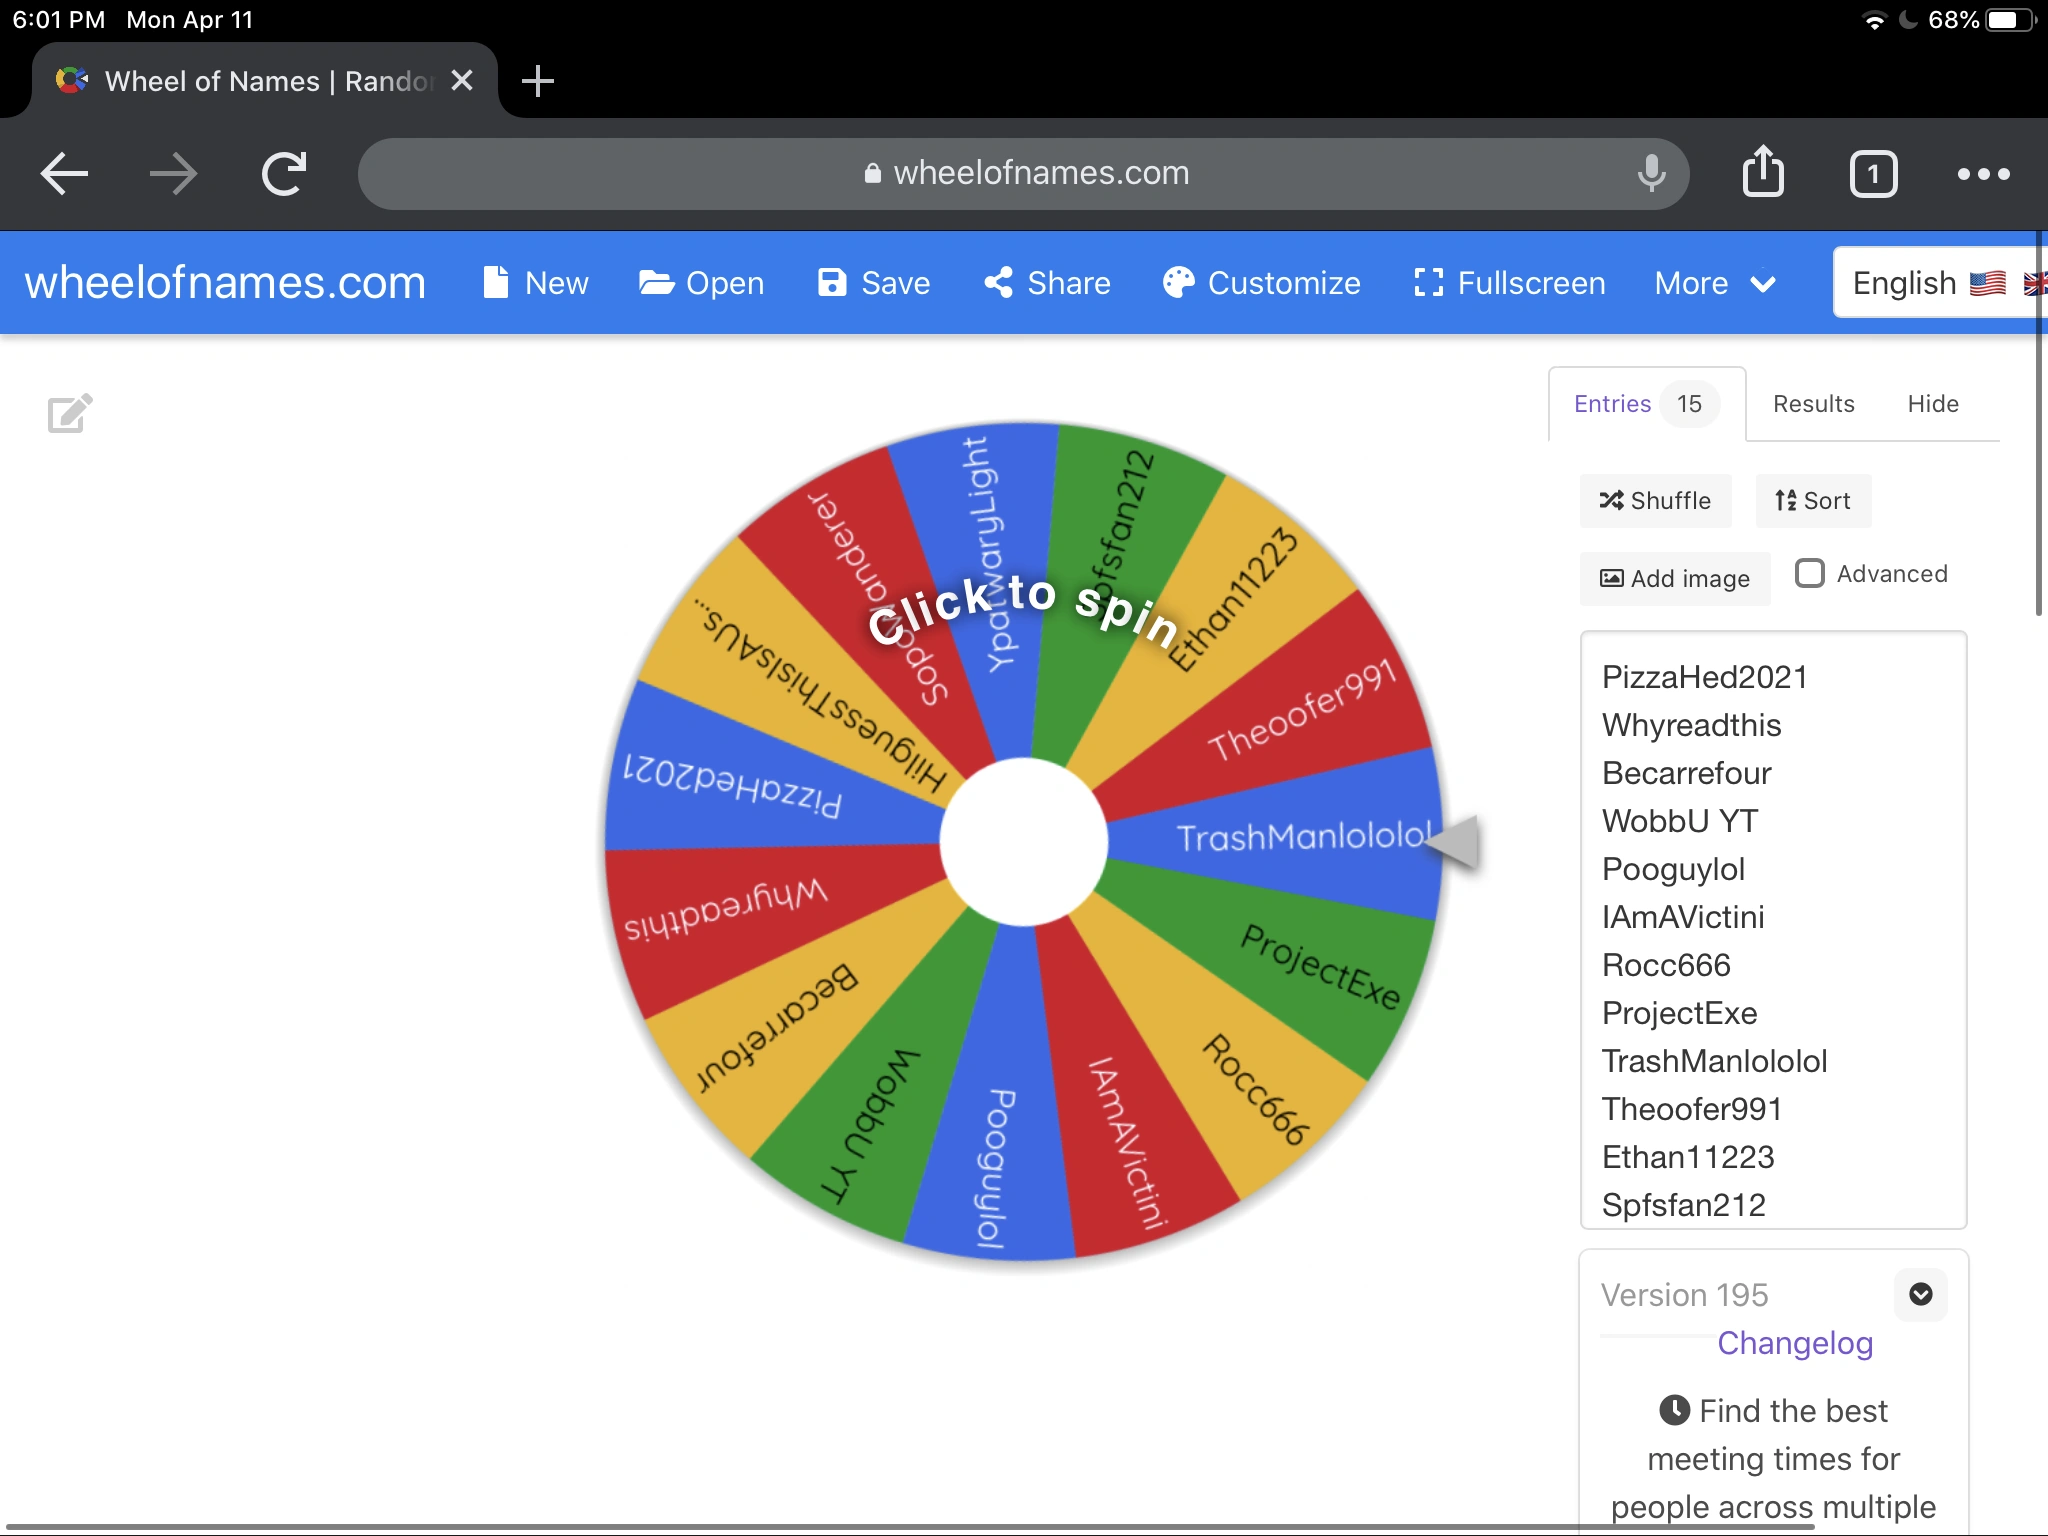Open the Changelog link

(1794, 1342)
